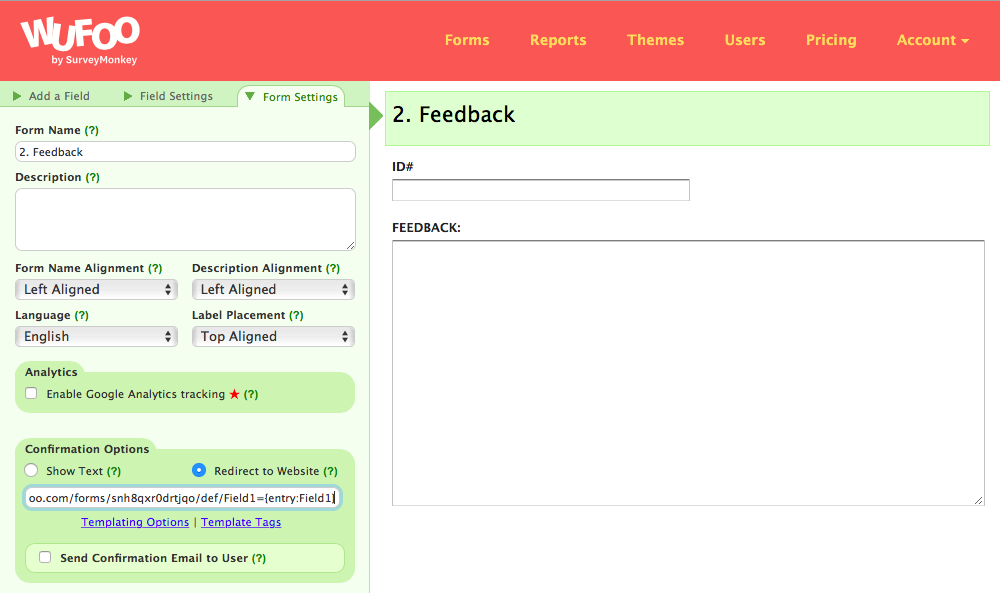
Task: Open help for Language
Action: click(x=82, y=316)
